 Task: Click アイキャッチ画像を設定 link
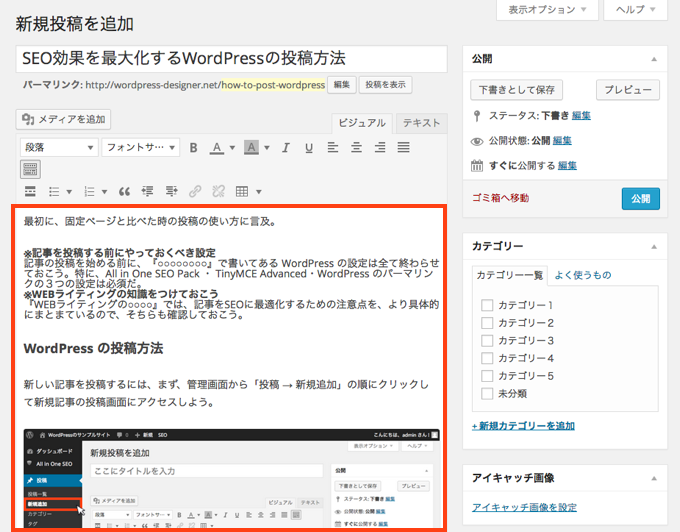pyautogui.click(x=524, y=507)
